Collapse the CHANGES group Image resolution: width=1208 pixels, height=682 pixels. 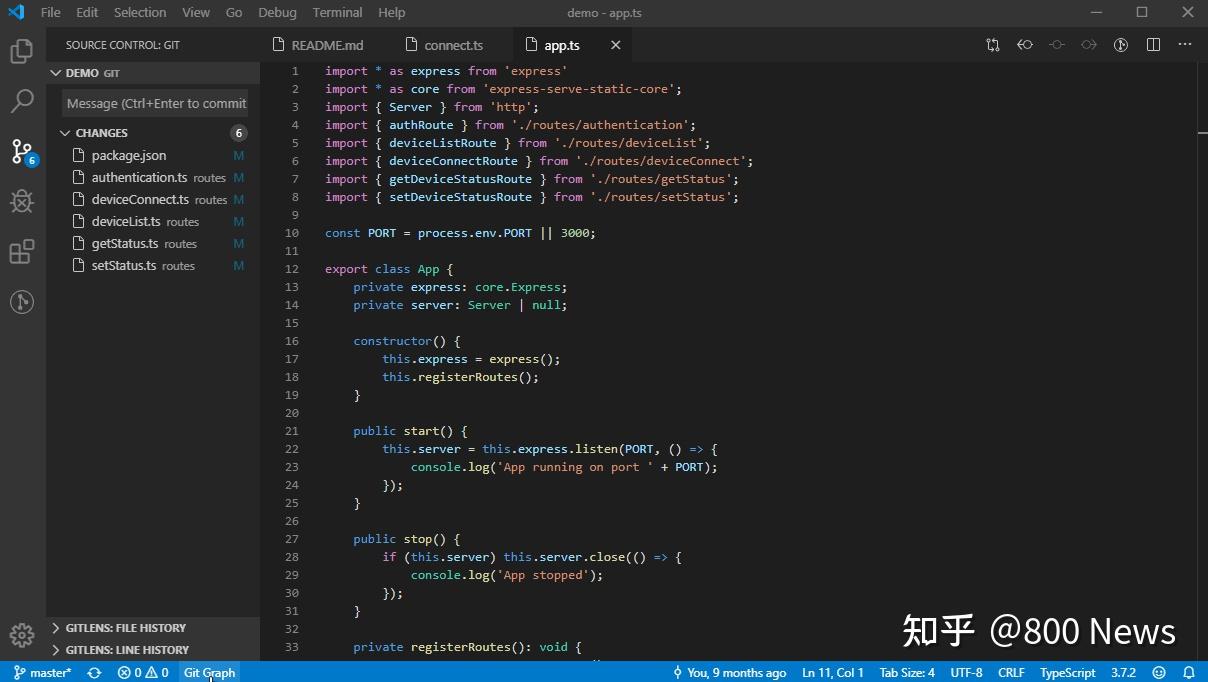point(153,133)
